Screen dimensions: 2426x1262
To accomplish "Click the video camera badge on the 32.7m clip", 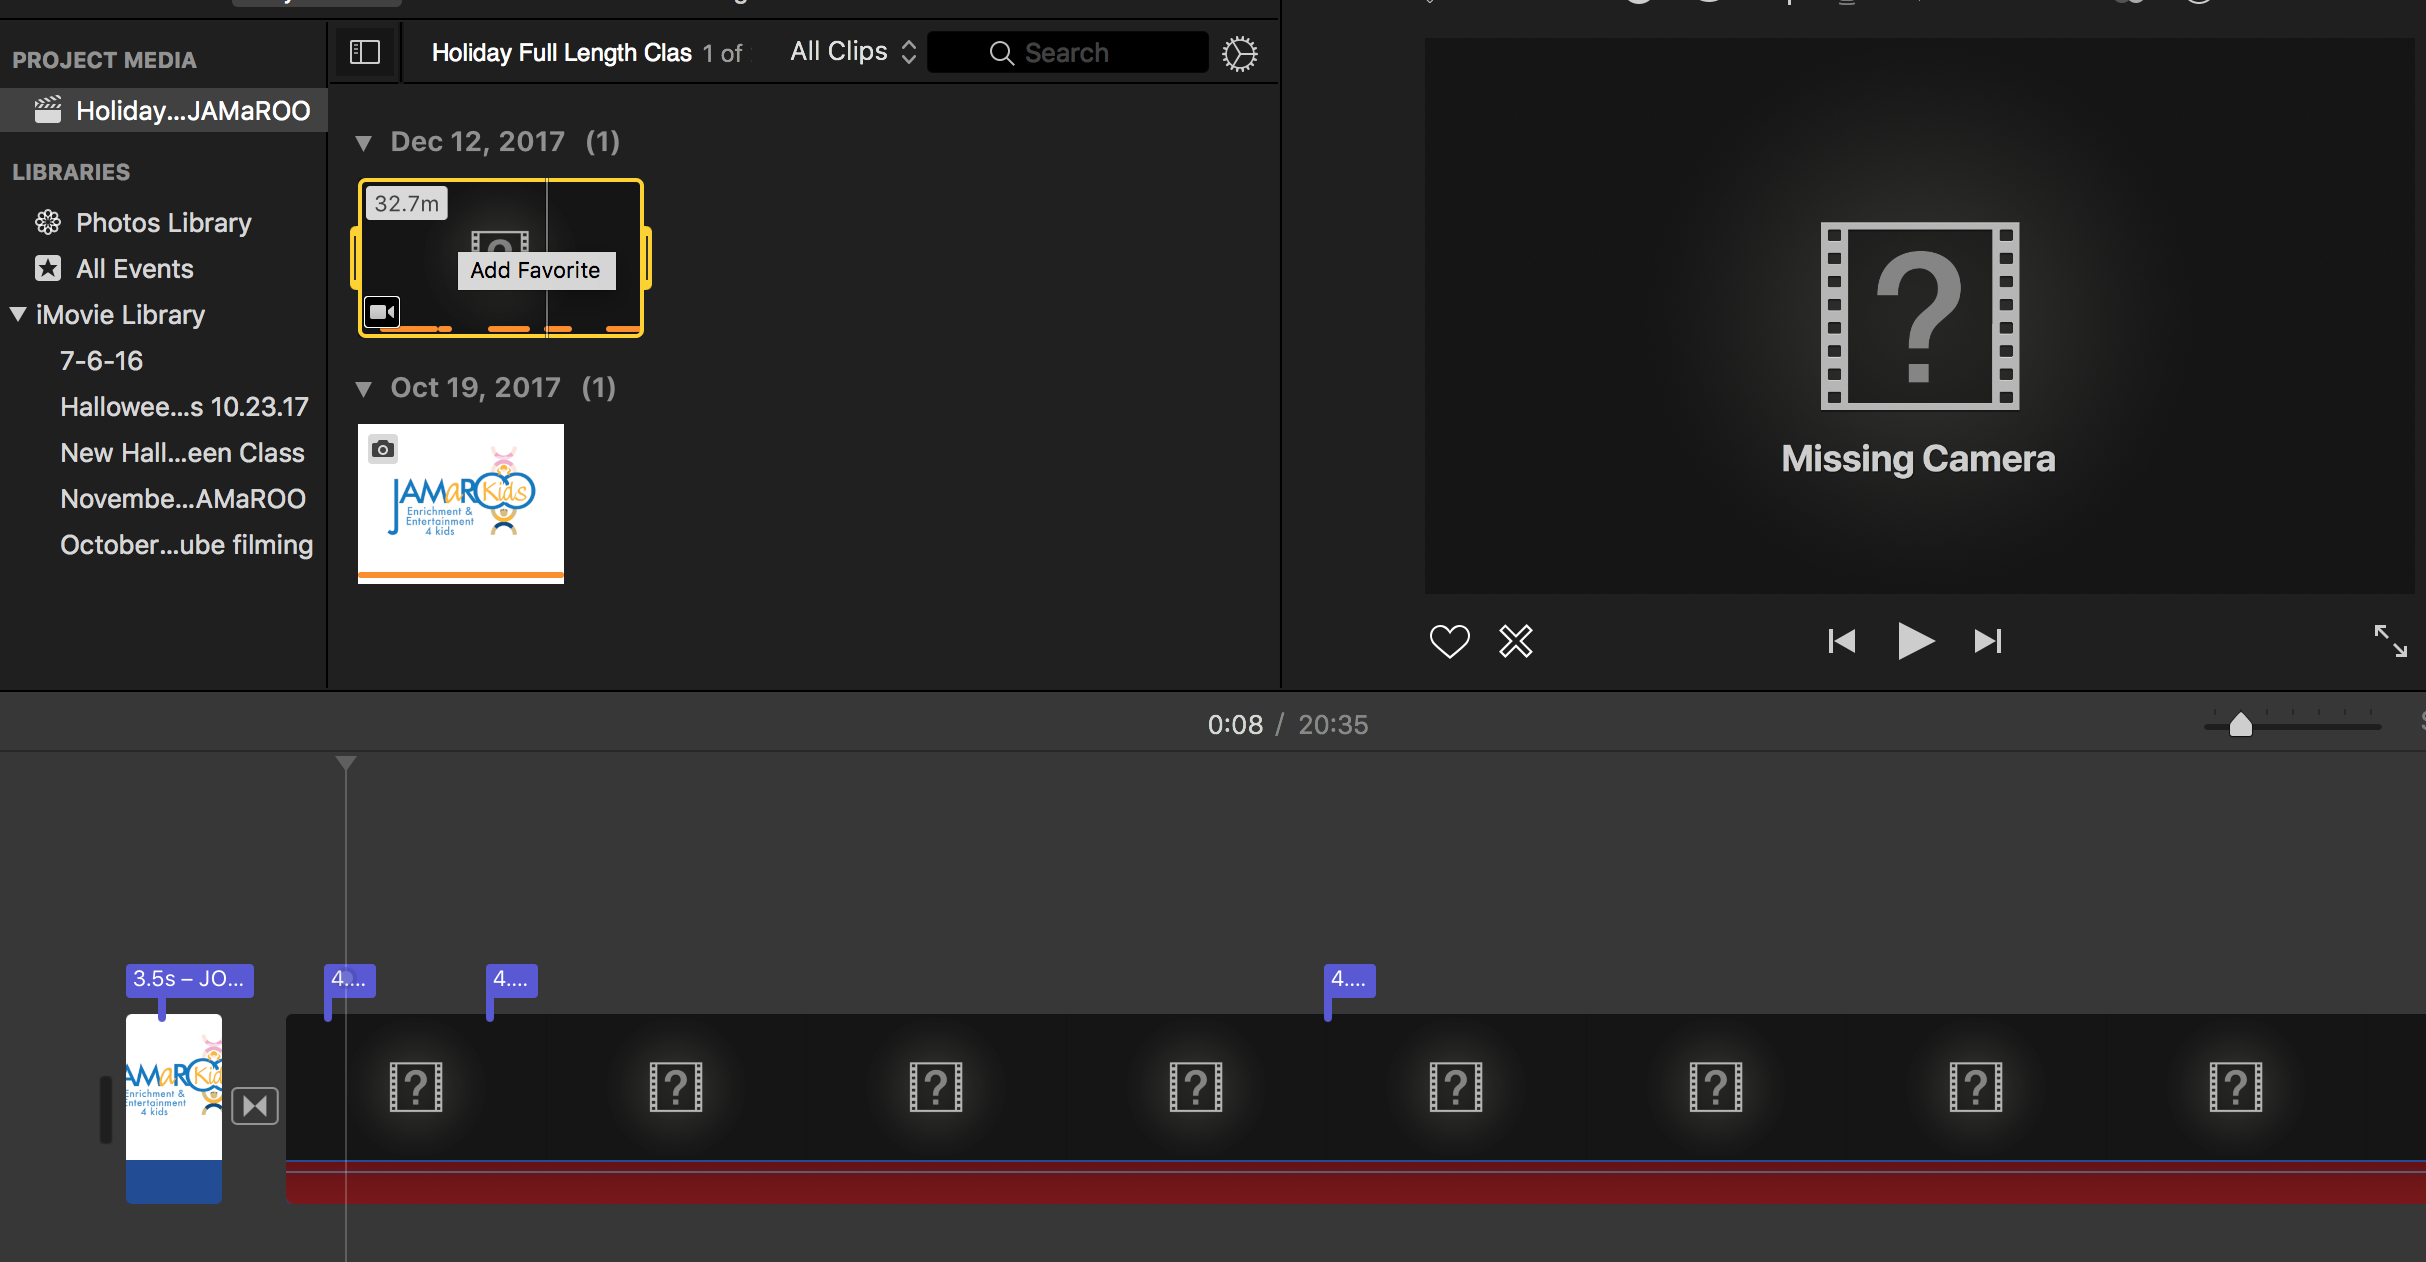I will pos(381,312).
